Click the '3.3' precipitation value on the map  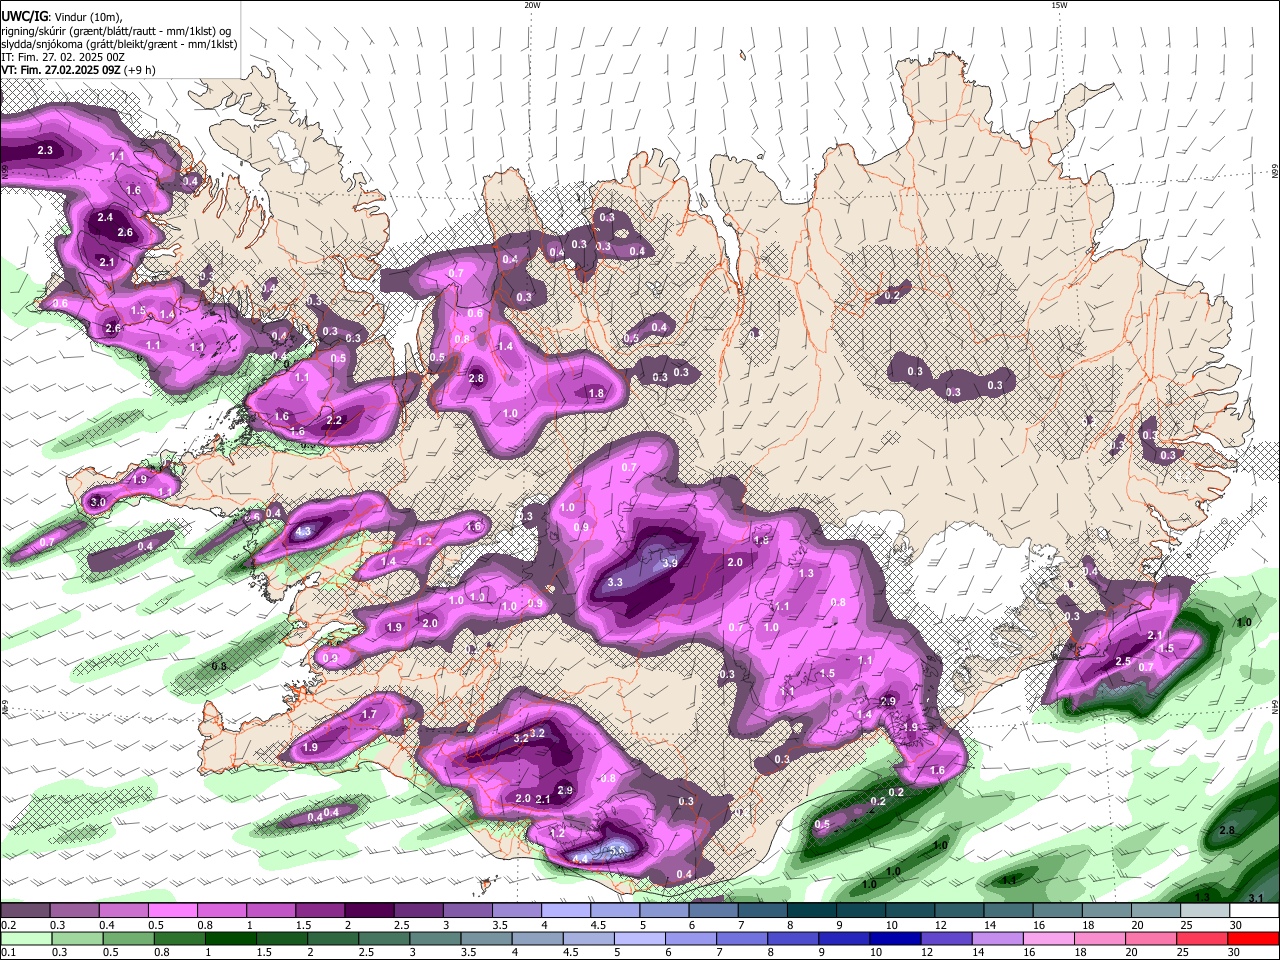click(x=616, y=582)
